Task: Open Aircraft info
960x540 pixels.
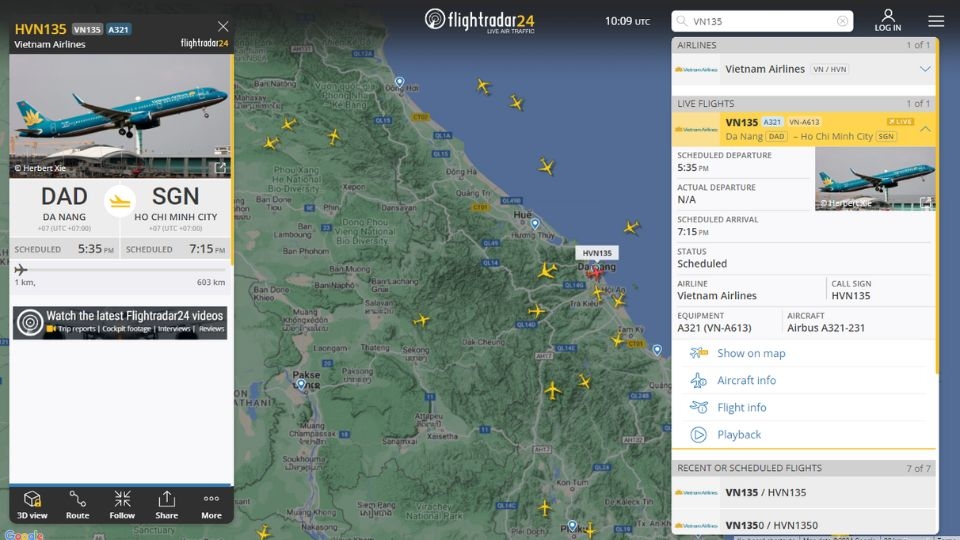Action: point(746,380)
